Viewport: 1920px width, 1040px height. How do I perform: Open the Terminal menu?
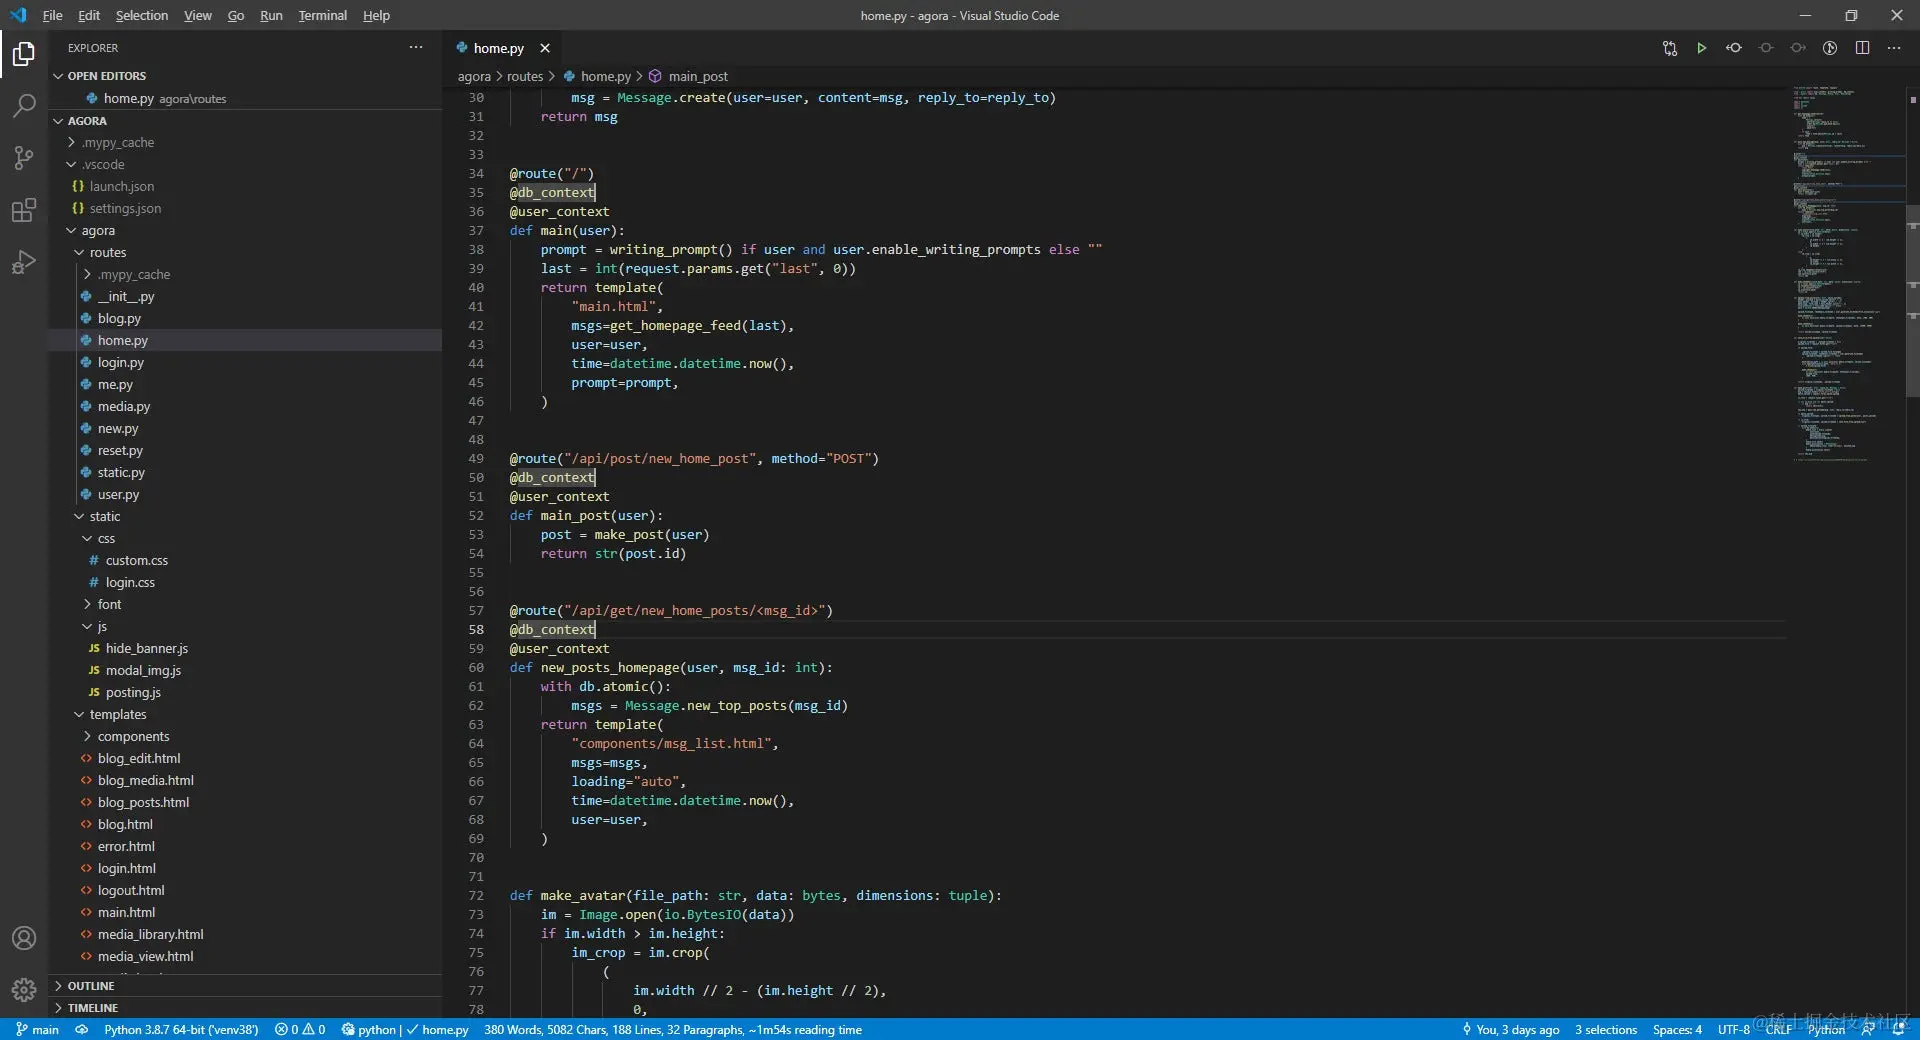pyautogui.click(x=322, y=15)
